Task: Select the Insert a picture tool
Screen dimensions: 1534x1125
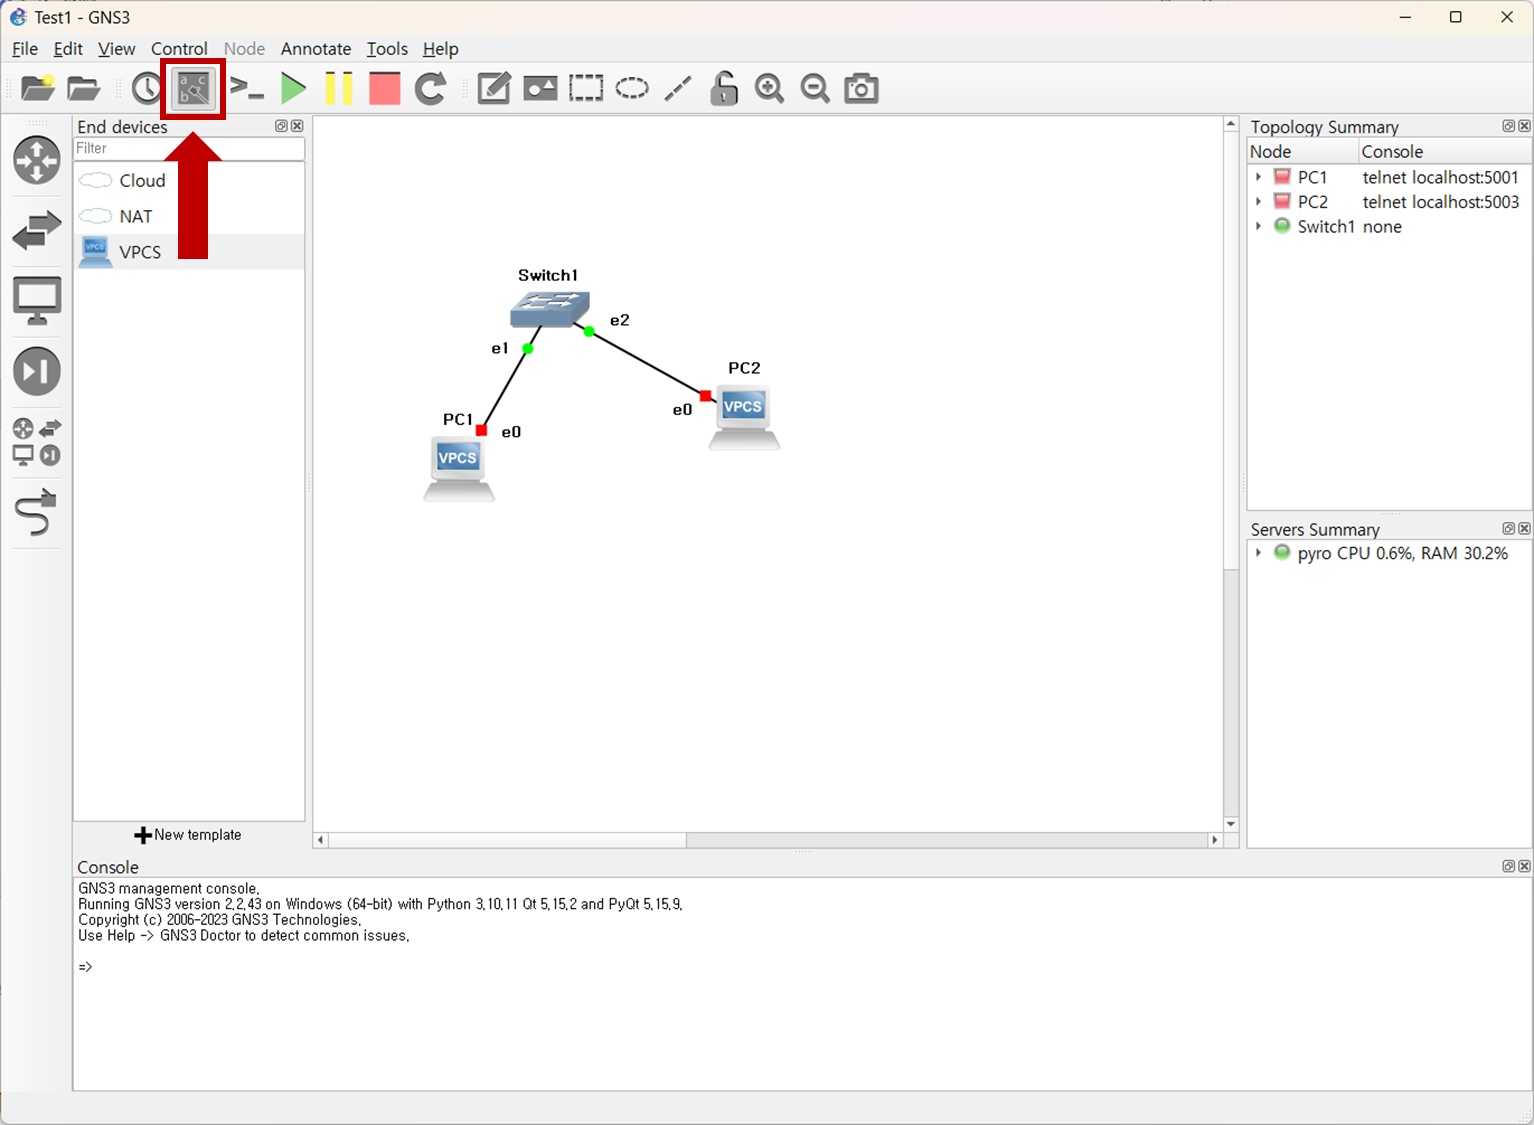Action: [540, 88]
